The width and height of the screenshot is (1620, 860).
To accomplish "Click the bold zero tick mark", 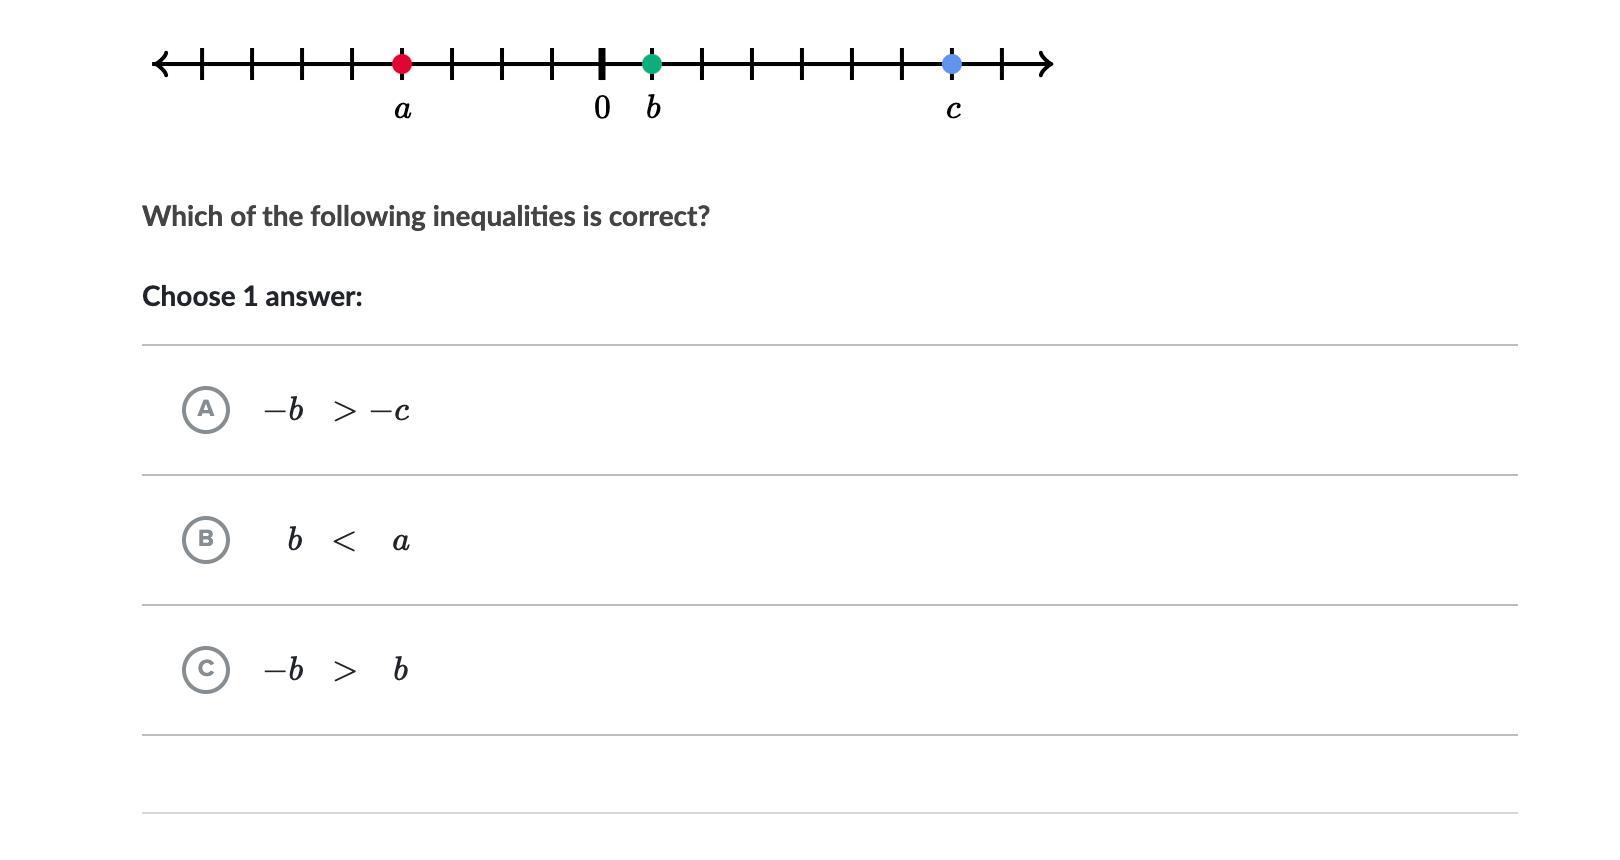I will [x=602, y=64].
